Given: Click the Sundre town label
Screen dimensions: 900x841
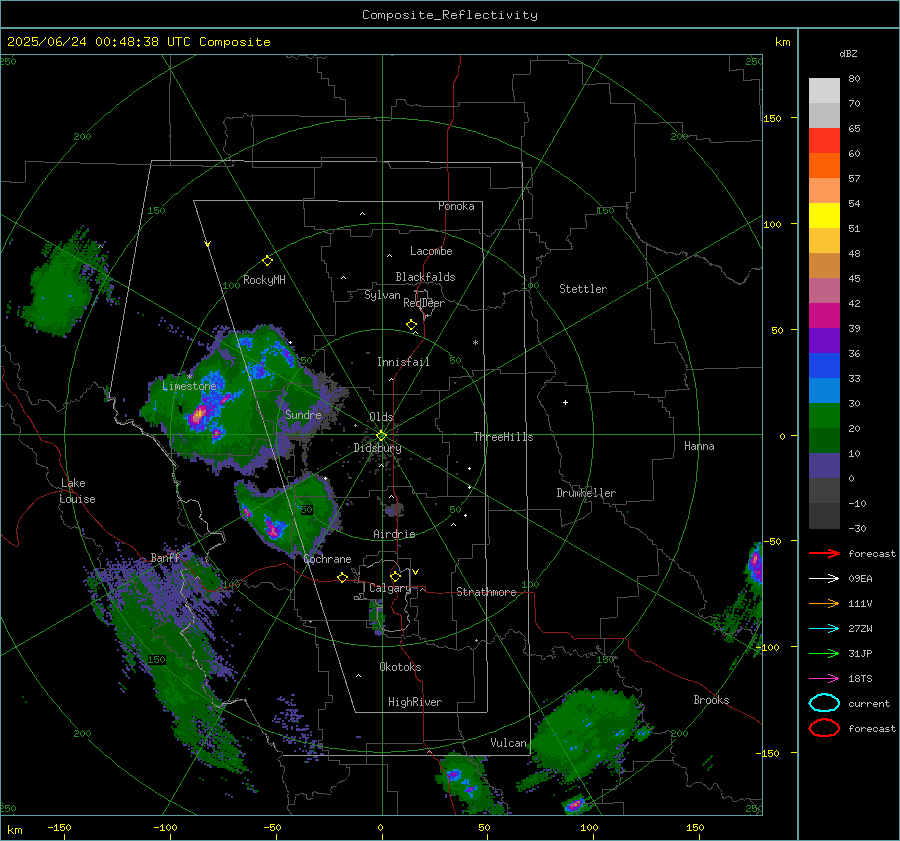Looking at the screenshot, I should point(303,414).
